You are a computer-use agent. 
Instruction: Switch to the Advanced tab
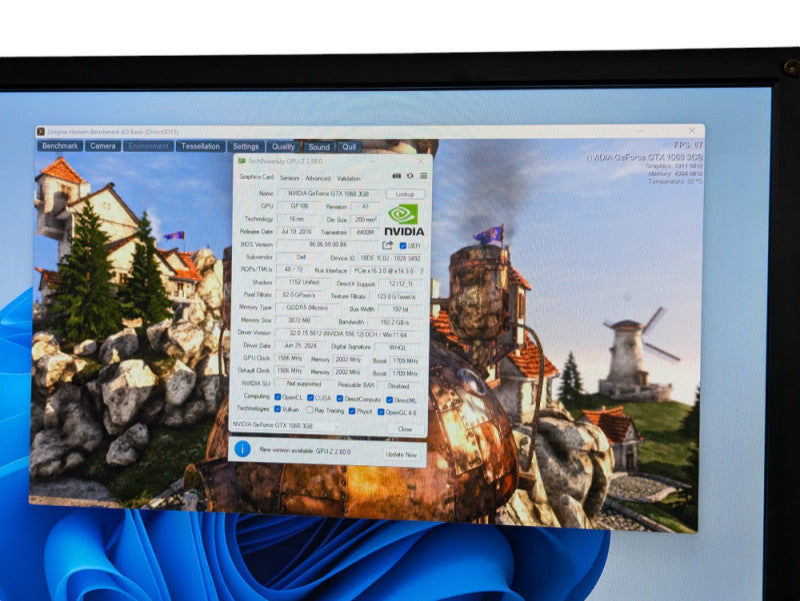coord(318,178)
